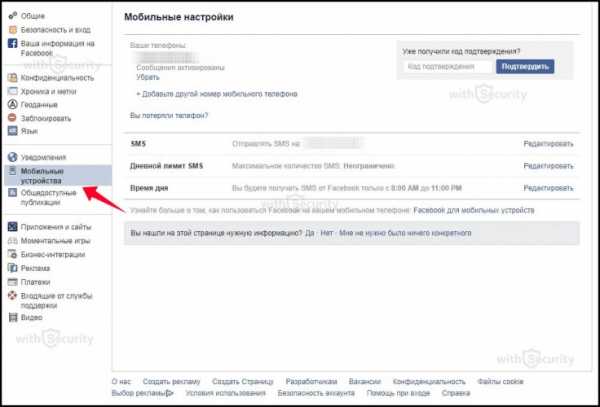Open the Facebook для мобильных устройств link

pos(474,210)
